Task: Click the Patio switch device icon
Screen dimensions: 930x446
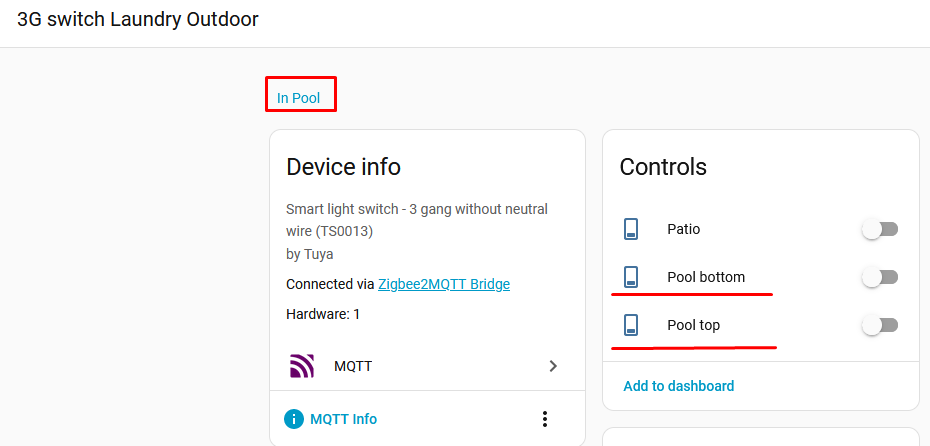Action: click(x=631, y=229)
